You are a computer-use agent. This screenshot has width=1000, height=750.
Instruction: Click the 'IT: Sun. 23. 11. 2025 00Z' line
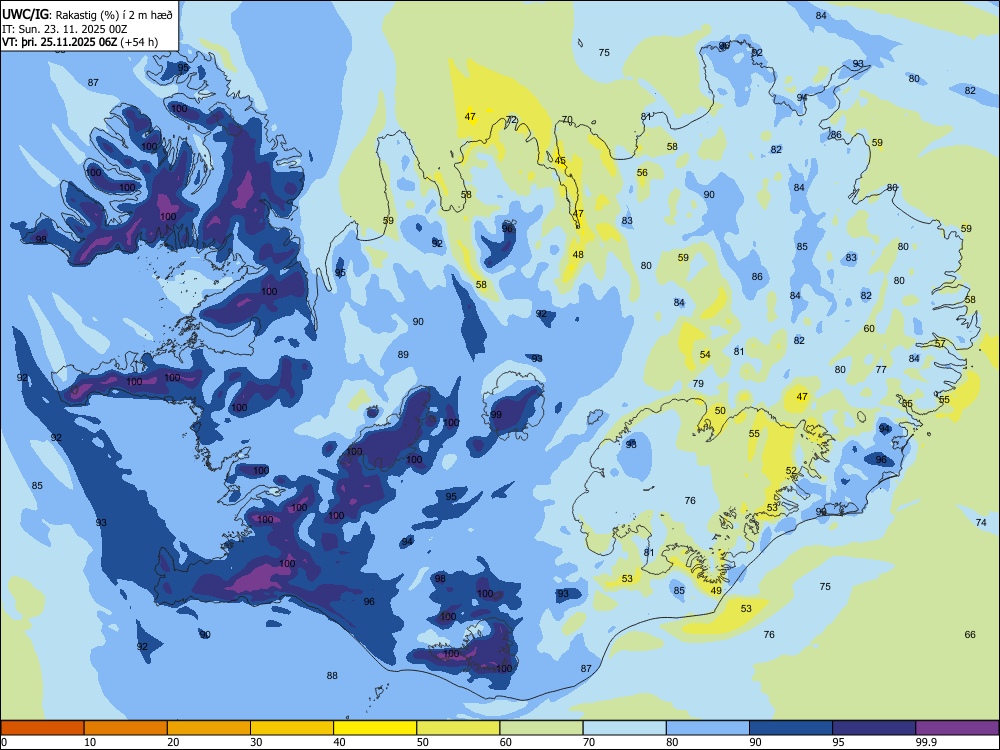(64, 29)
